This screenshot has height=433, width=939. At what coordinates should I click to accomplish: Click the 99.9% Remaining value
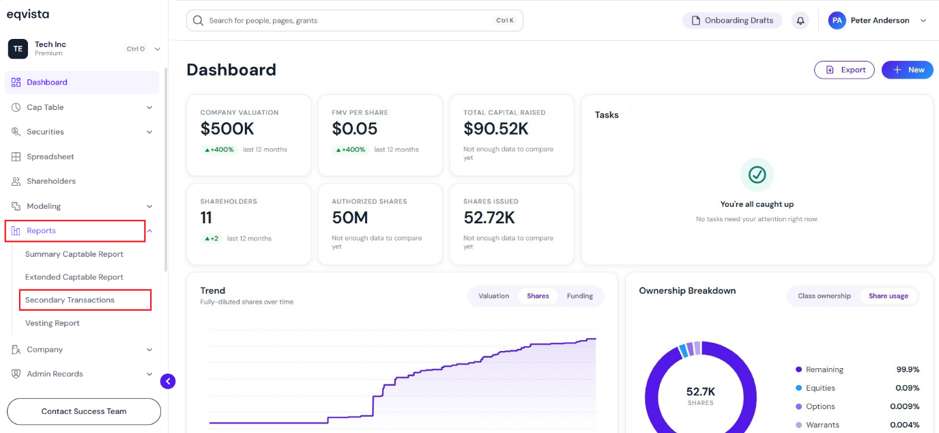point(908,370)
